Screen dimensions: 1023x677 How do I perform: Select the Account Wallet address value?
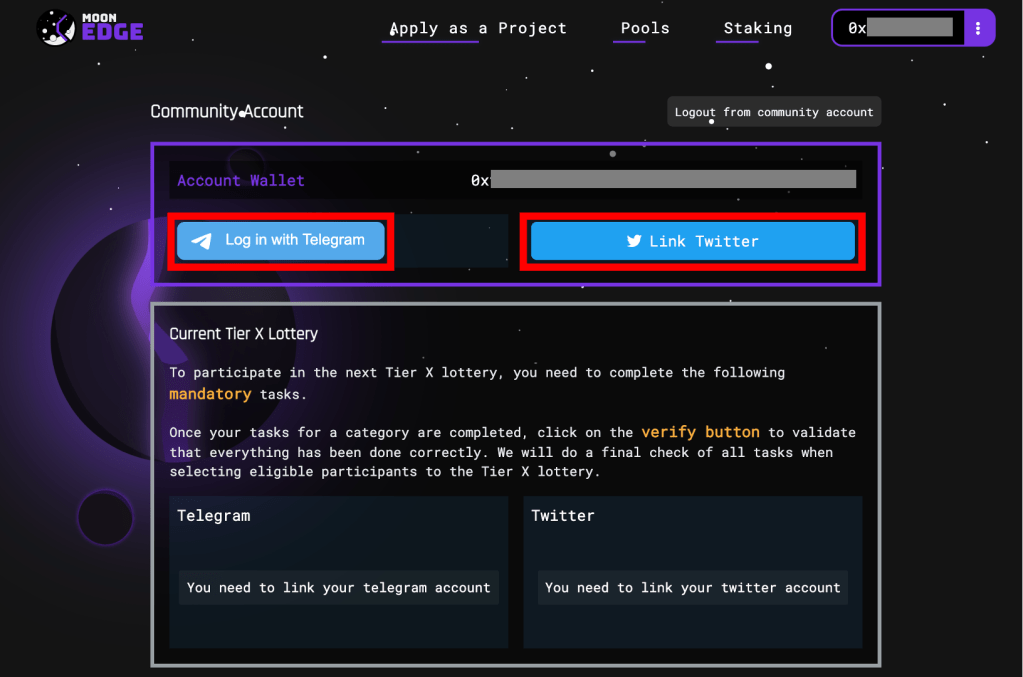pos(663,180)
